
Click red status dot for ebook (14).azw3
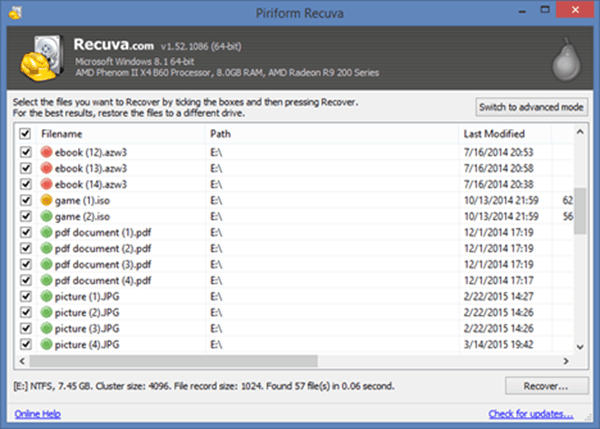[x=46, y=184]
